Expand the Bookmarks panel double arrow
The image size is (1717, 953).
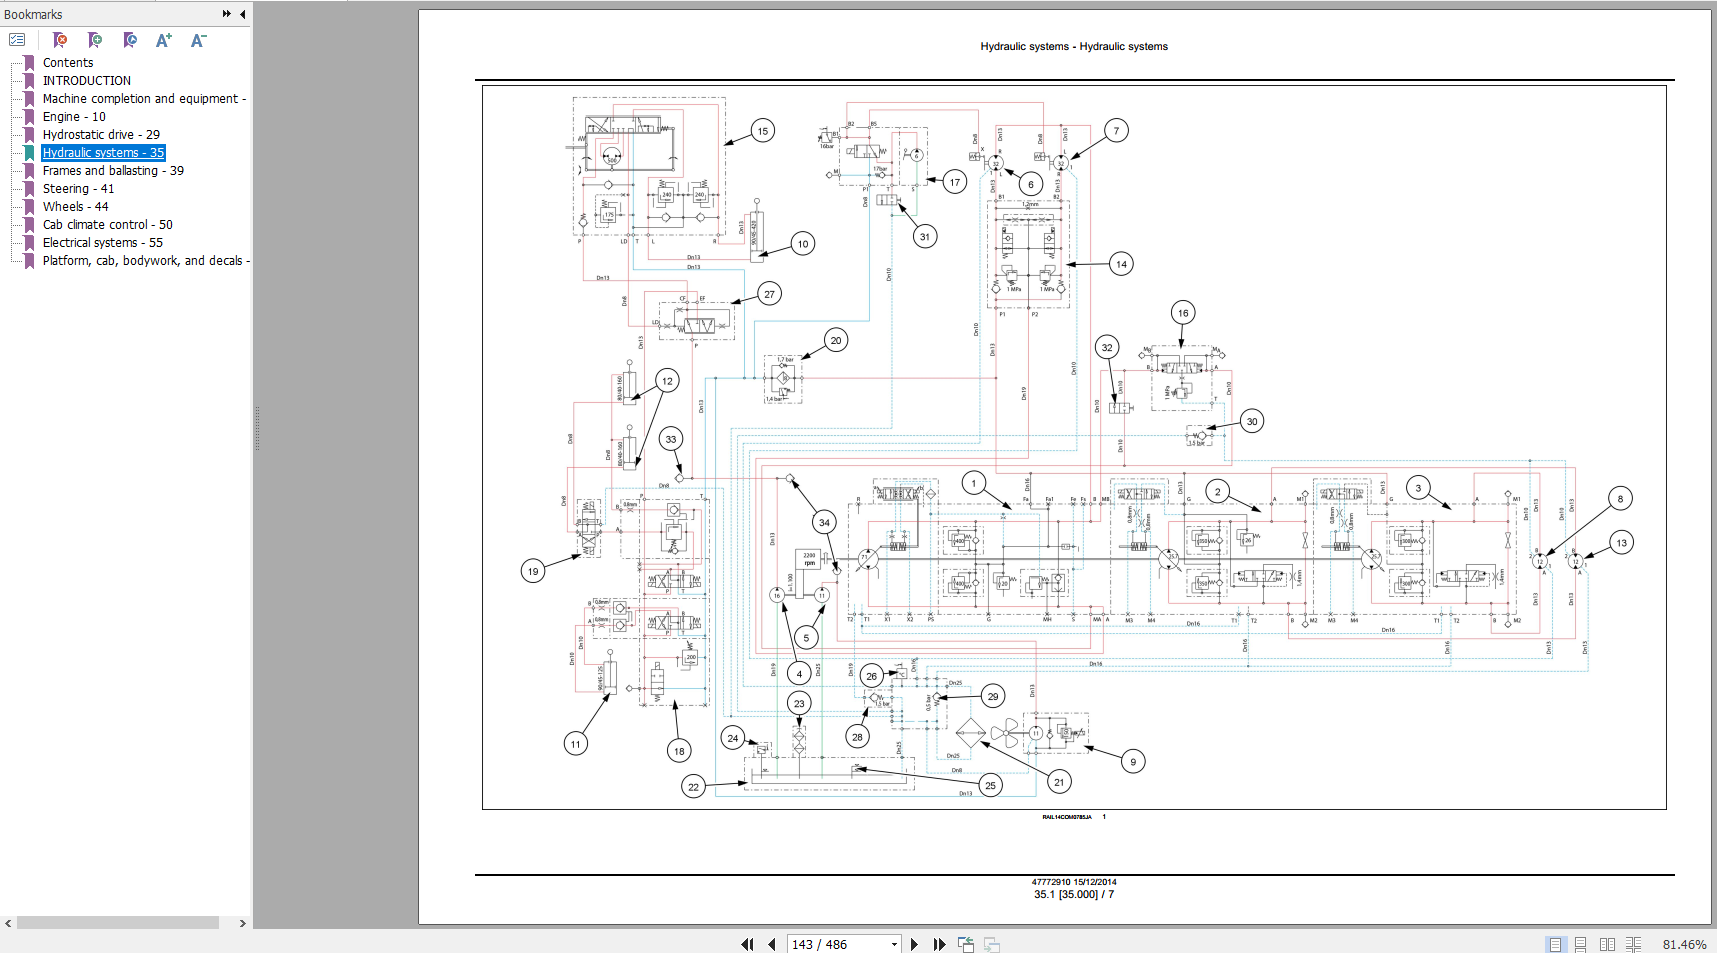pyautogui.click(x=227, y=14)
